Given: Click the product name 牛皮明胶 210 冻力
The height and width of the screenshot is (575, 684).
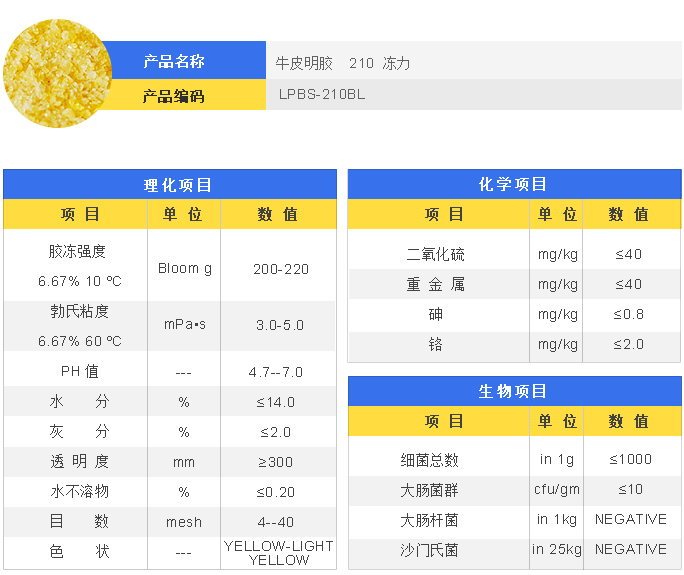Looking at the screenshot, I should [343, 62].
